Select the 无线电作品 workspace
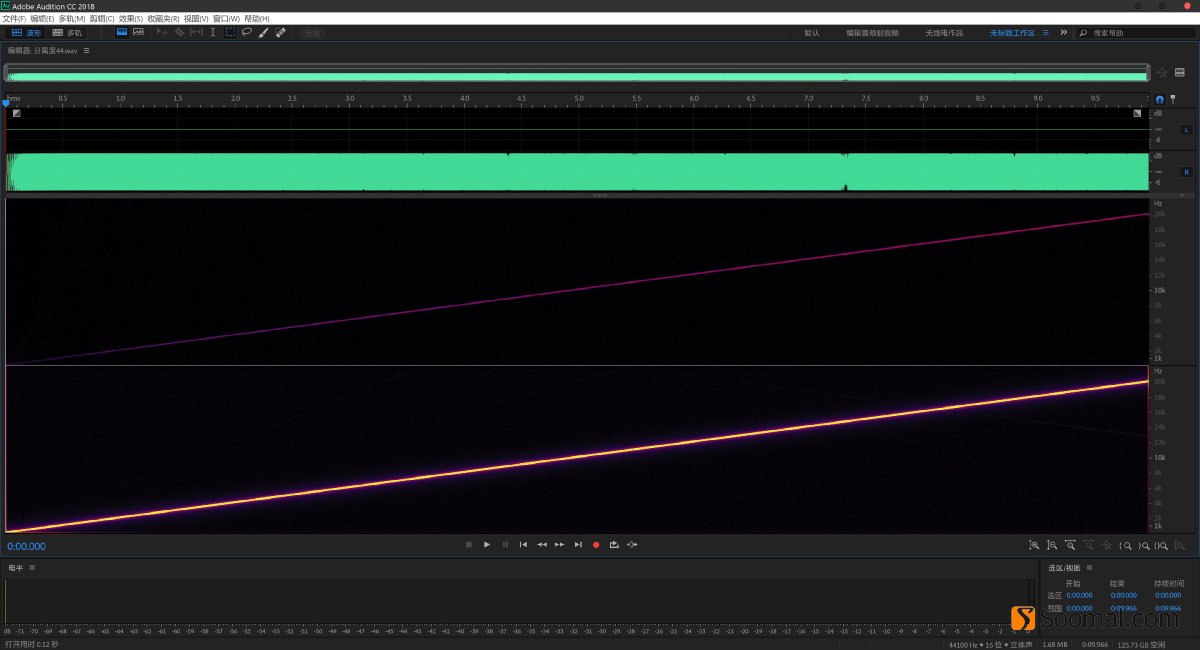 pos(944,32)
